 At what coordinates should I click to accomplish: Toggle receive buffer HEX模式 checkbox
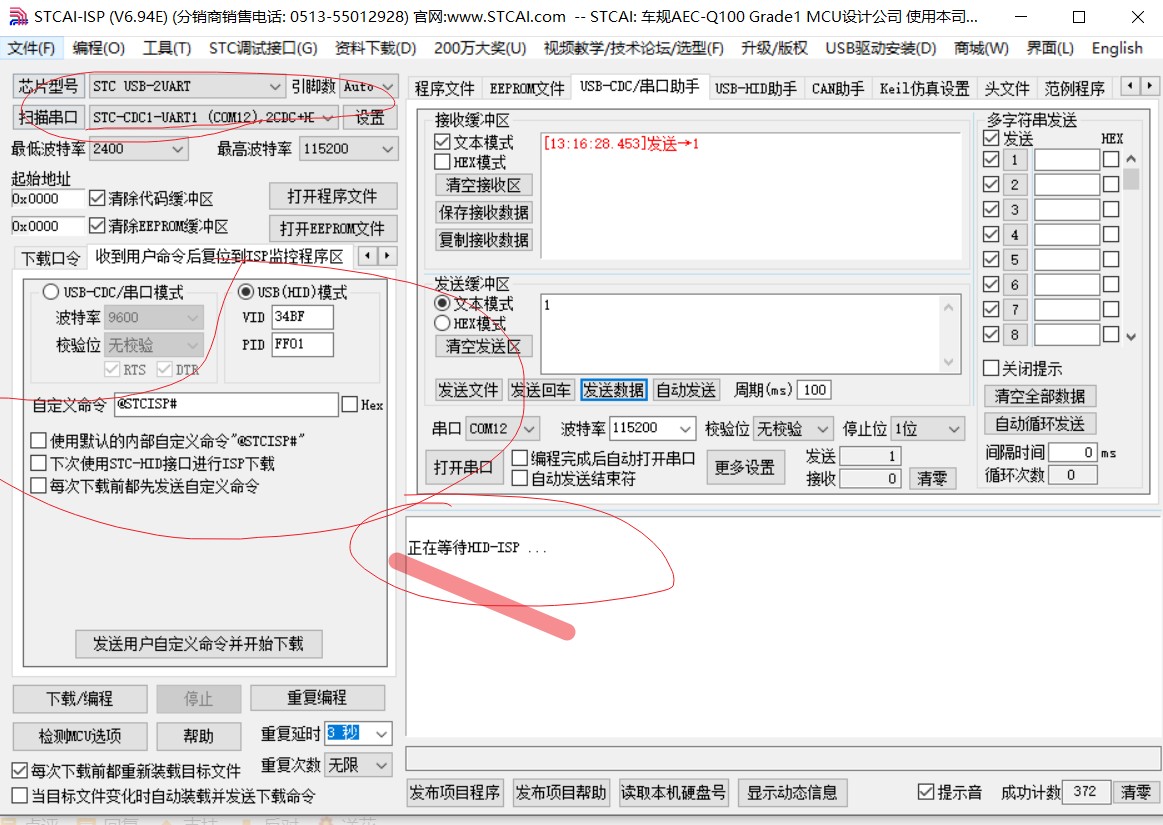(x=443, y=161)
